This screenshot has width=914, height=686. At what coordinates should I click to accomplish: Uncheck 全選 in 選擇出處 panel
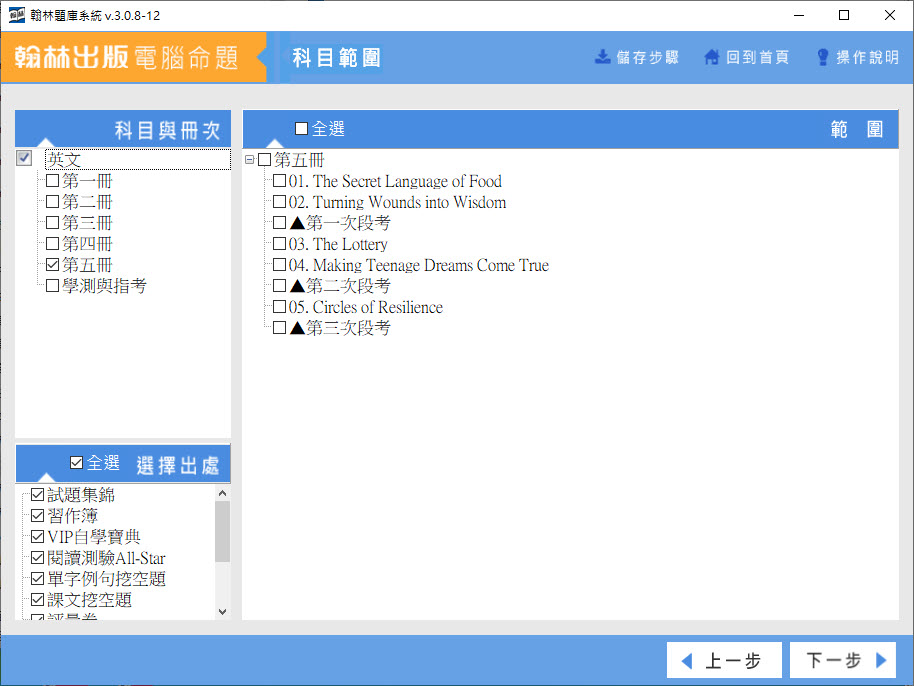click(77, 463)
